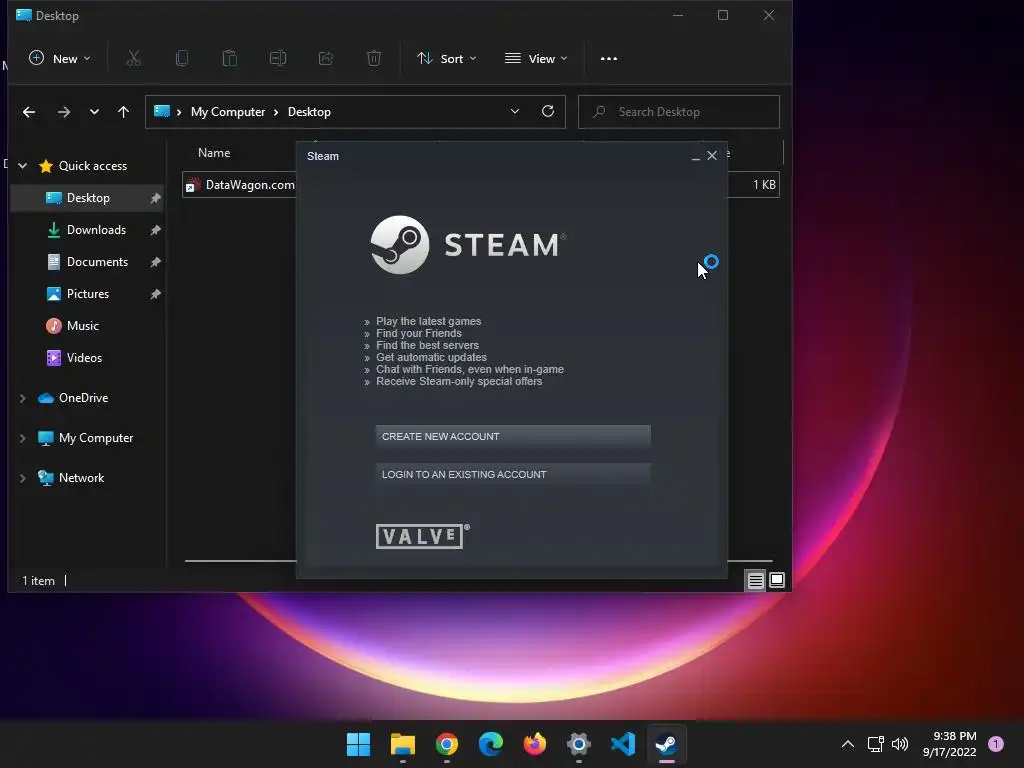
Task: Open Windows Start menu
Action: (x=359, y=744)
